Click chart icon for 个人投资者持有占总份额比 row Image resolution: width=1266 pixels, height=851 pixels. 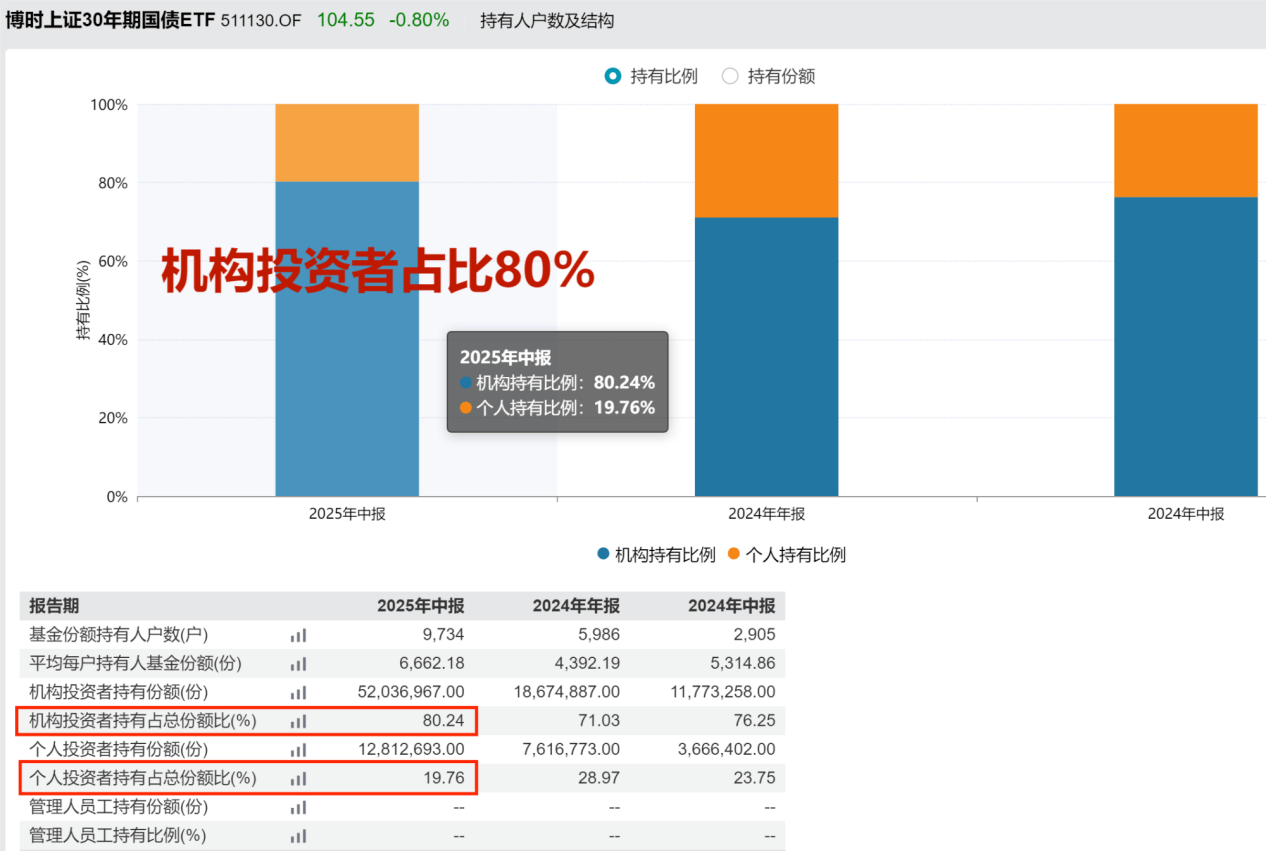click(298, 778)
